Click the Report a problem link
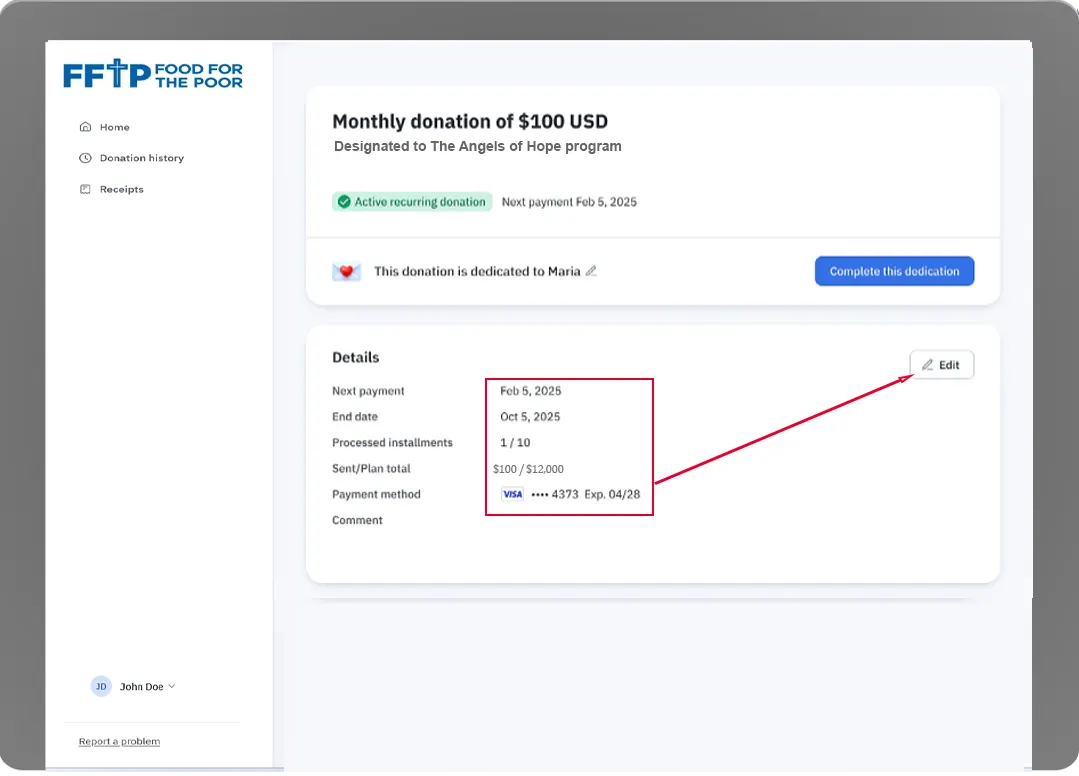The width and height of the screenshot is (1079, 776). coord(119,741)
